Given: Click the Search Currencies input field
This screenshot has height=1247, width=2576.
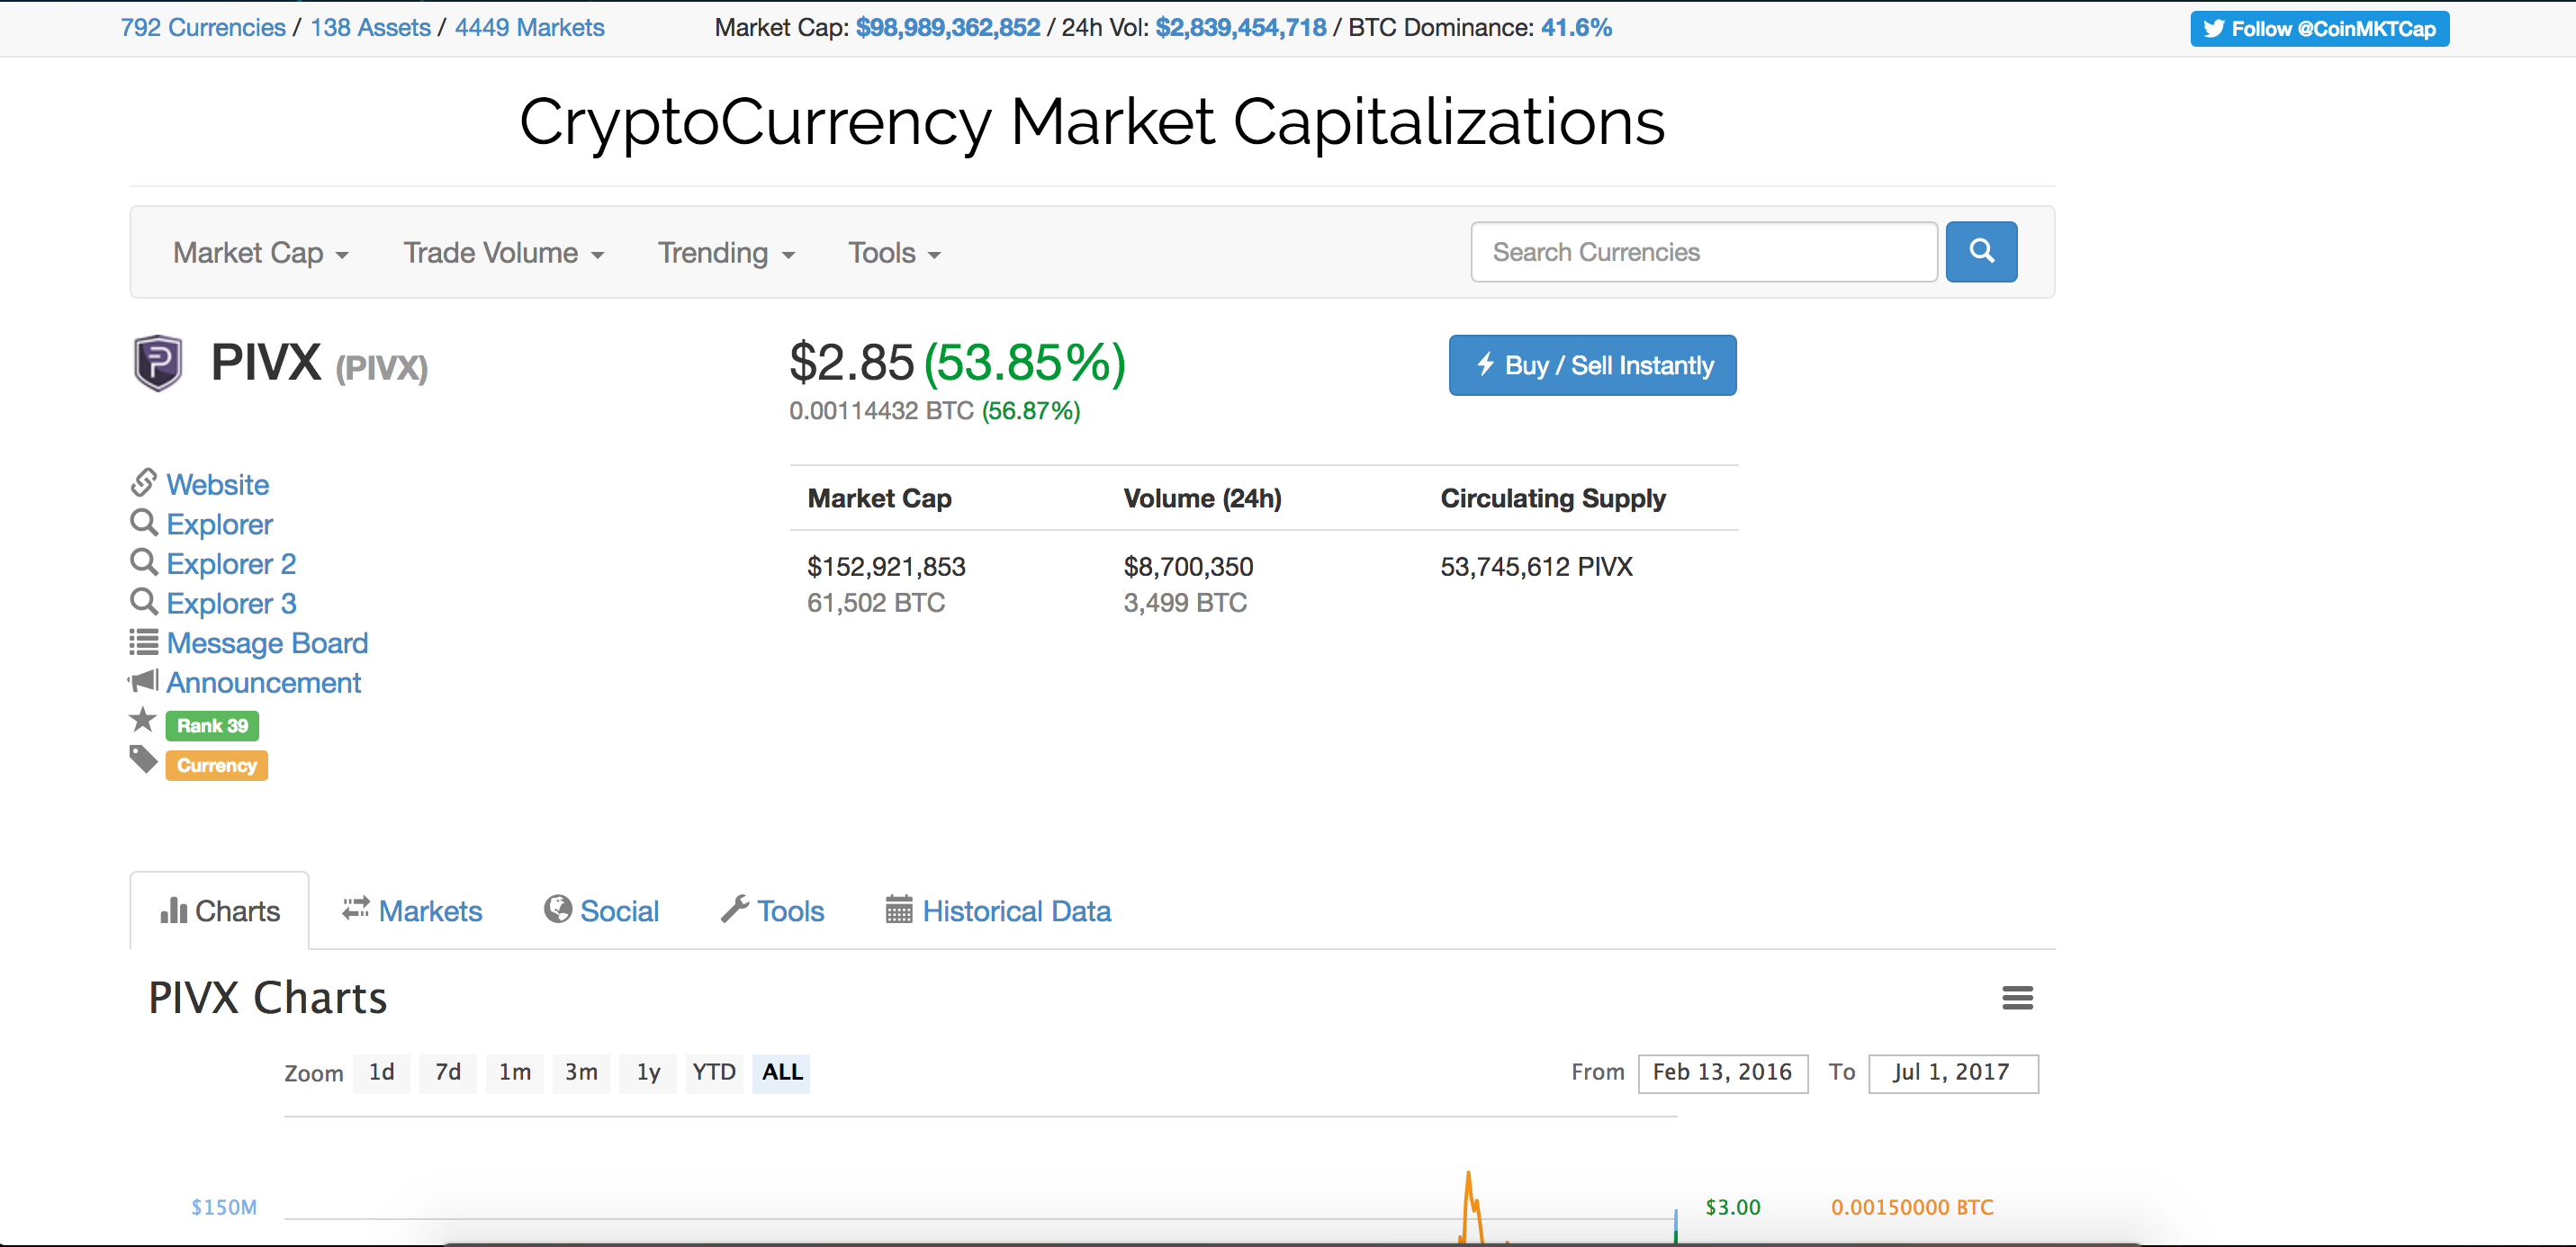Looking at the screenshot, I should [1704, 252].
